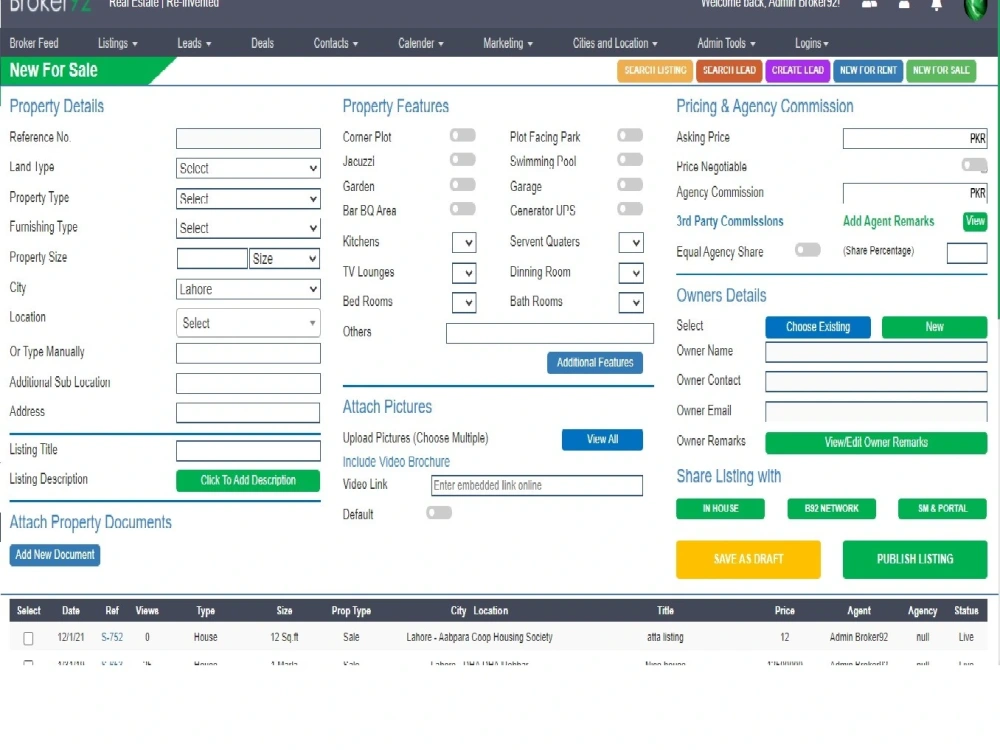Screen dimensions: 1000x750
Task: Enable the Jacuzzi feature switch
Action: coord(462,159)
